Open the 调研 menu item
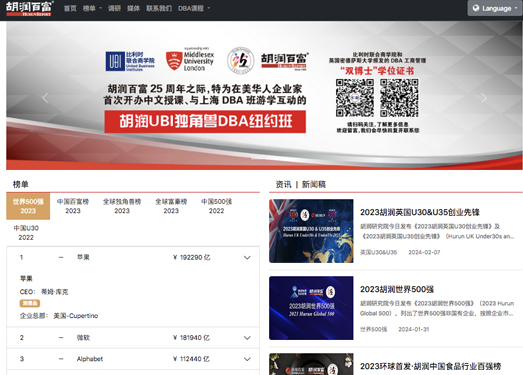 pos(114,8)
